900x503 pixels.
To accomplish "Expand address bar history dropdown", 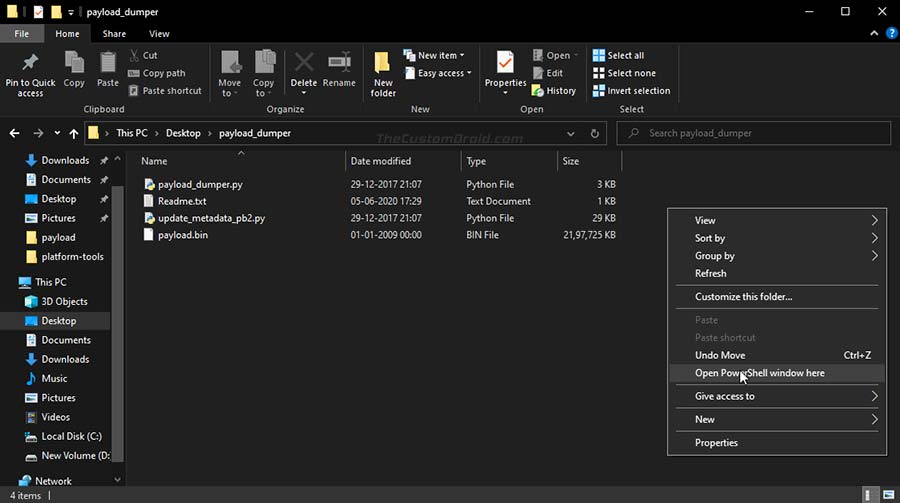I will pos(571,133).
